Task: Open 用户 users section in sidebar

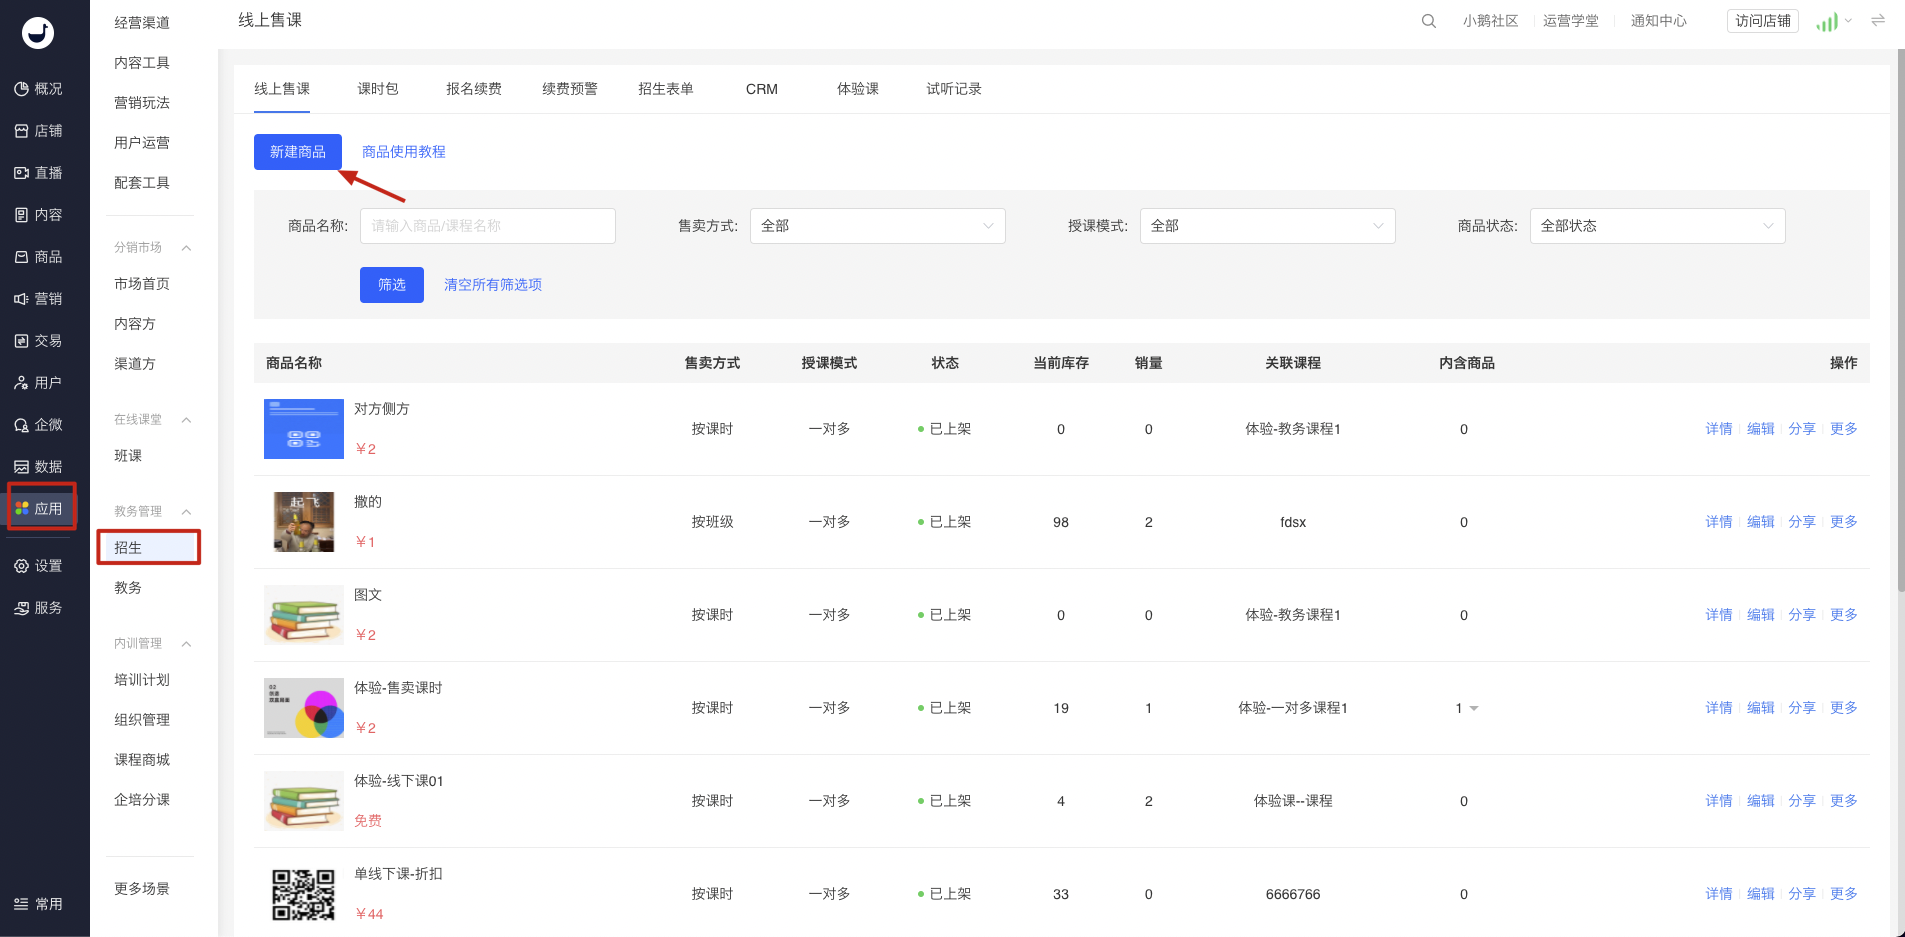Action: pos(38,383)
